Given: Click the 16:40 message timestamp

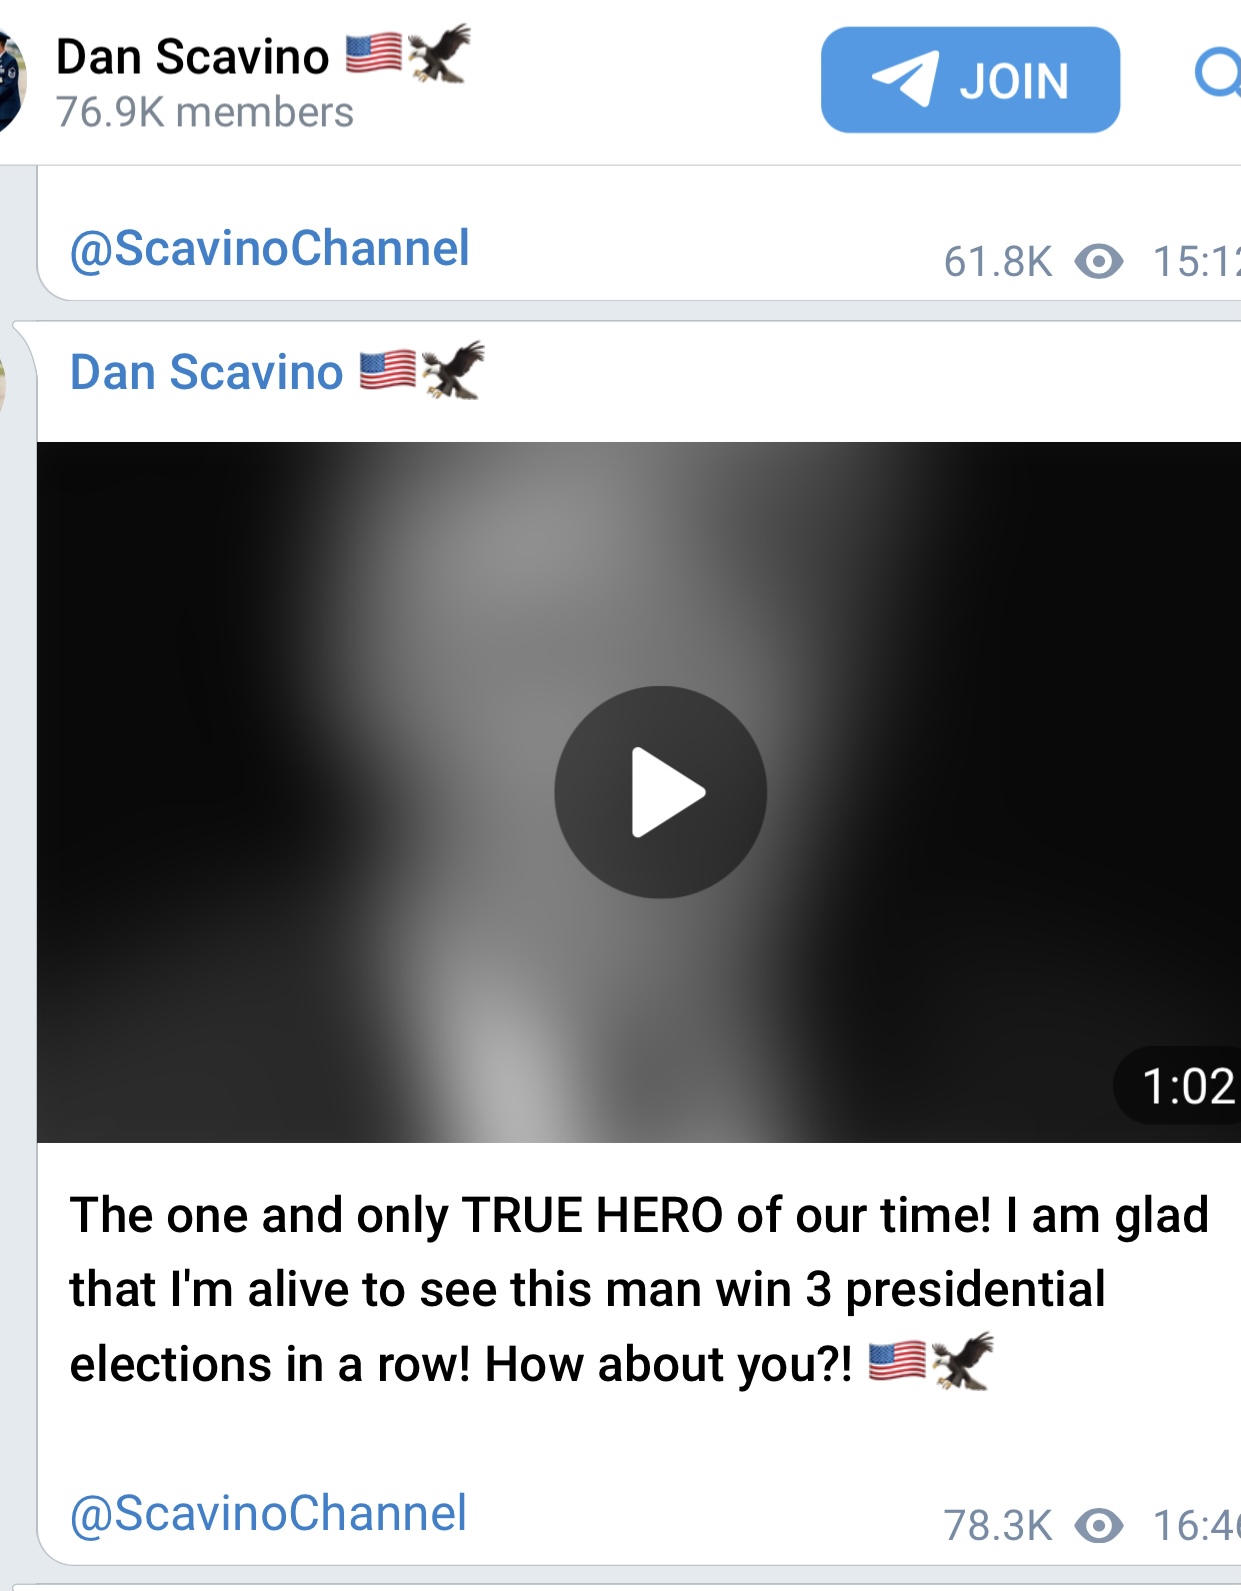Looking at the screenshot, I should (1196, 1526).
